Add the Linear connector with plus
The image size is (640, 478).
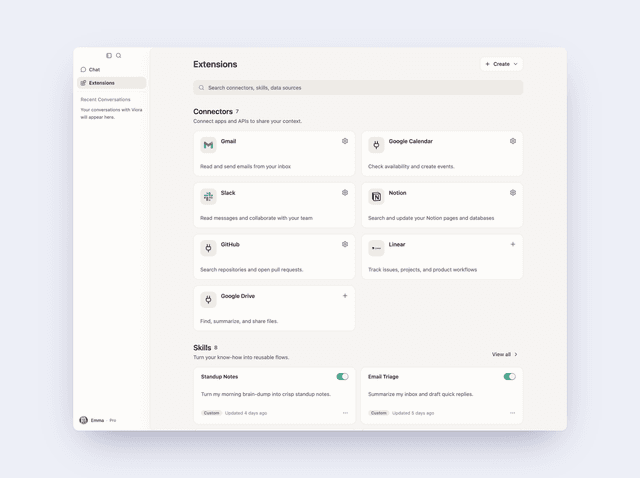coord(513,244)
